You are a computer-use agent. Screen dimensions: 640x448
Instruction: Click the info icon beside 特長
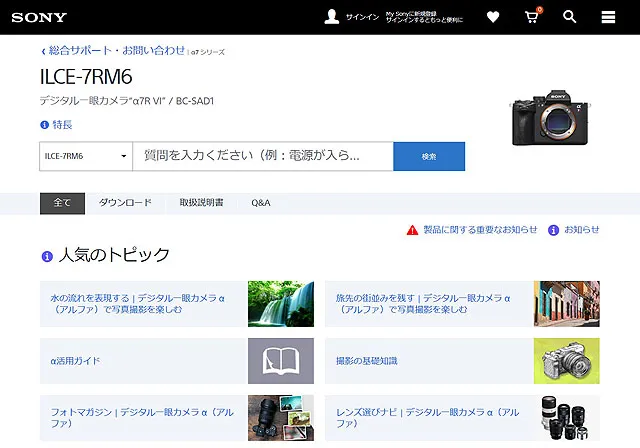pos(44,125)
